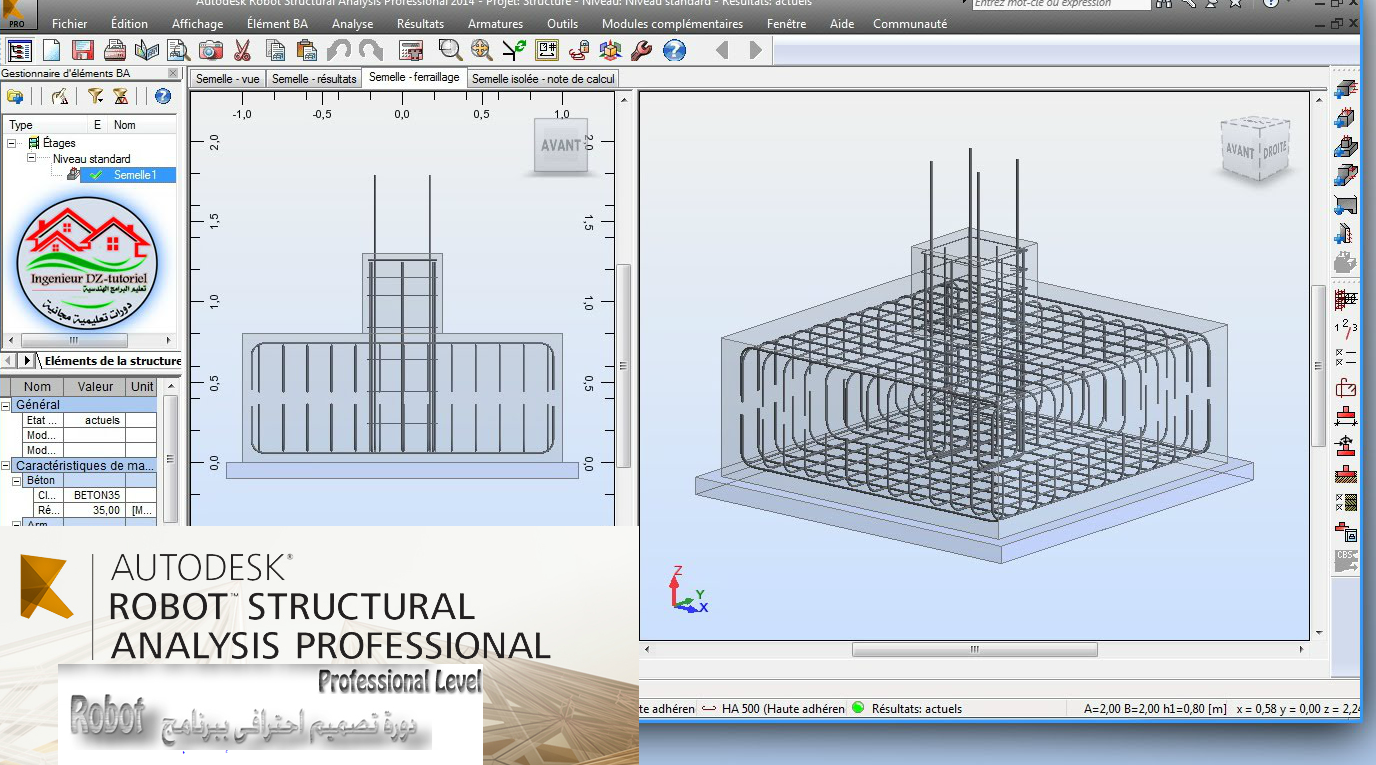Click the AVANT face of the 2D view cube

561,146
